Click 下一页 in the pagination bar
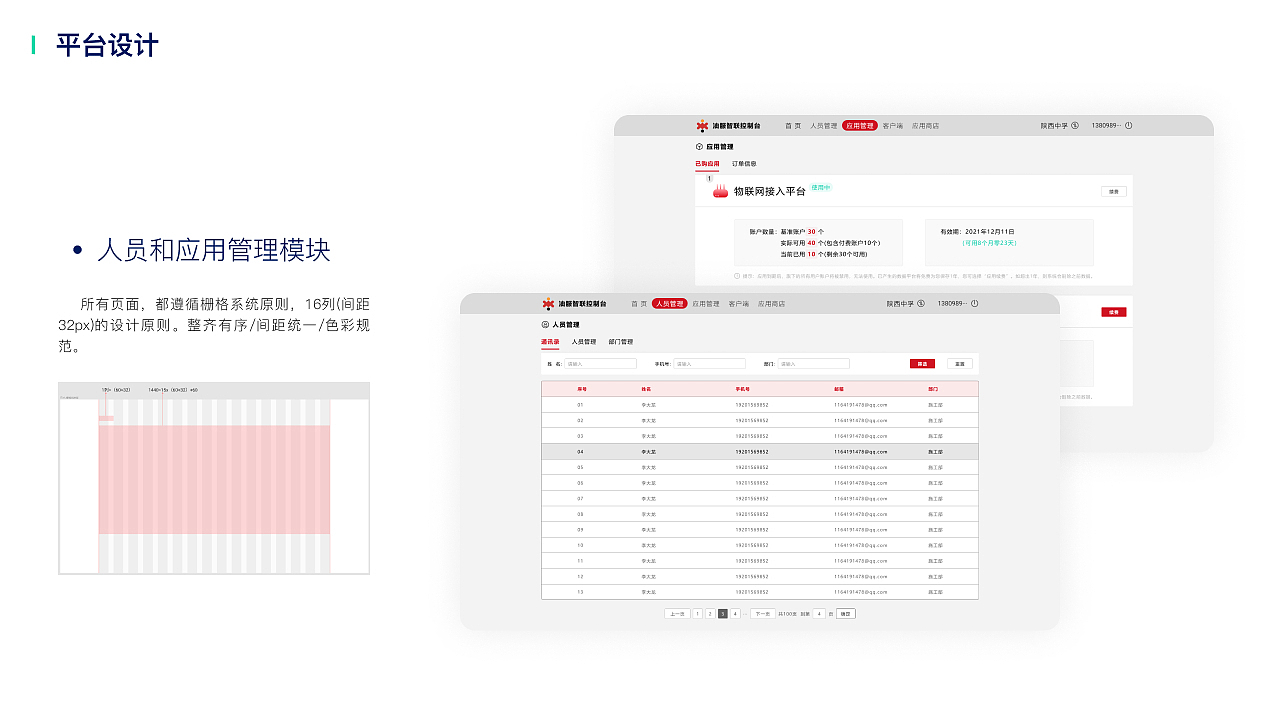The image size is (1280, 706). [764, 613]
